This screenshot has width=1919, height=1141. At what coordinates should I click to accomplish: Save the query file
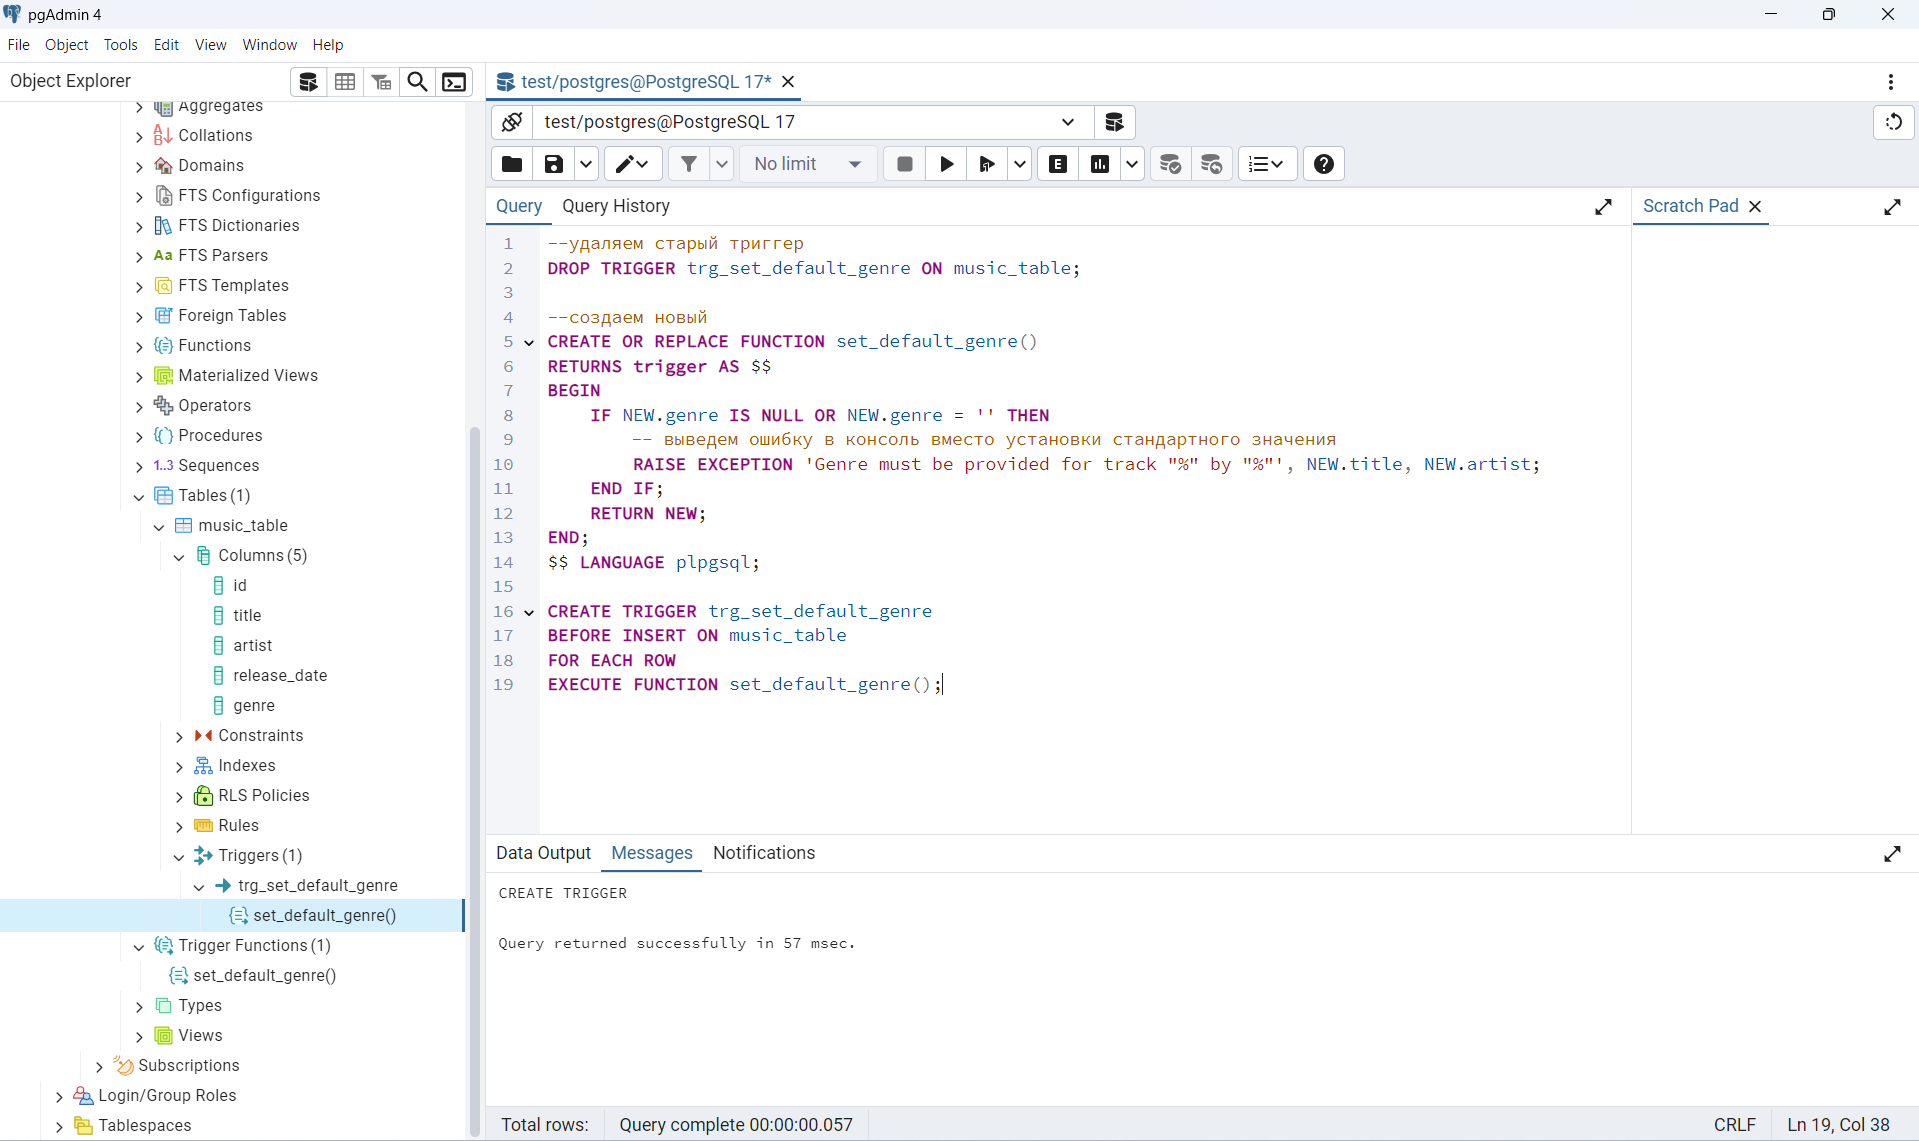point(553,164)
